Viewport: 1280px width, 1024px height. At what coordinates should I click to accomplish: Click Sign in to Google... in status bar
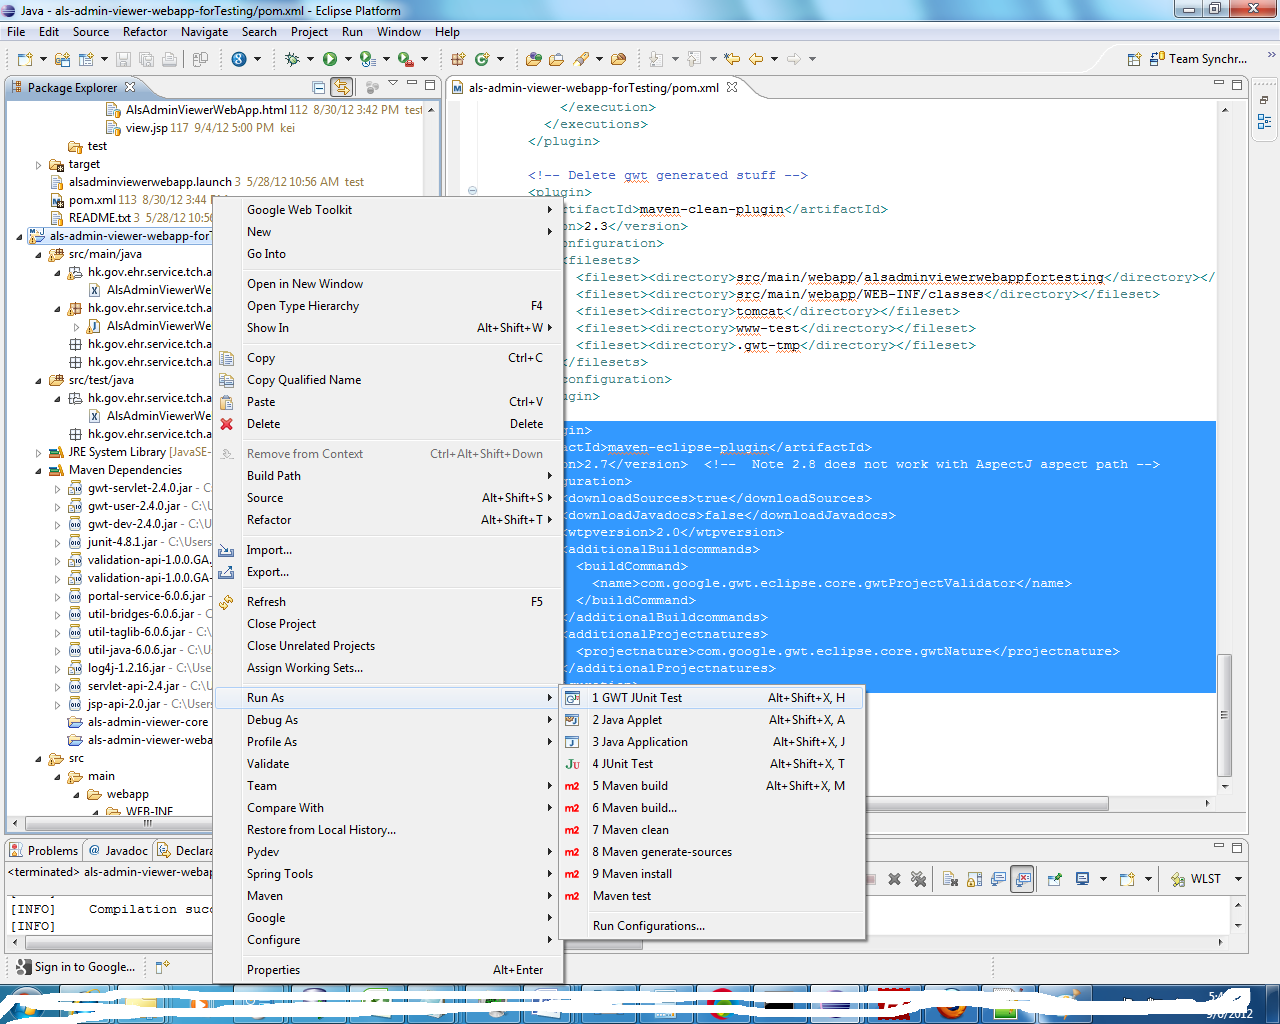(x=75, y=967)
